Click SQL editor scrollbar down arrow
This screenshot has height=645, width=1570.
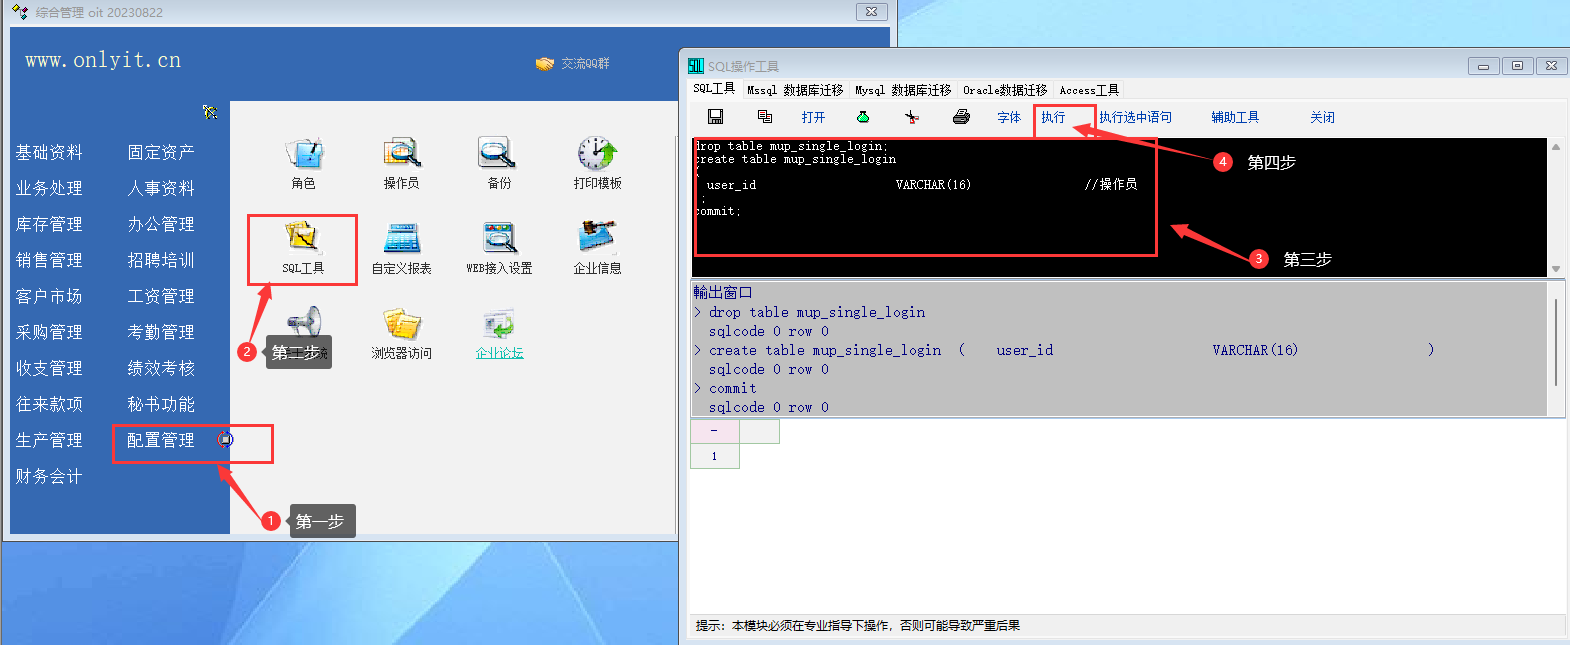tap(1555, 269)
